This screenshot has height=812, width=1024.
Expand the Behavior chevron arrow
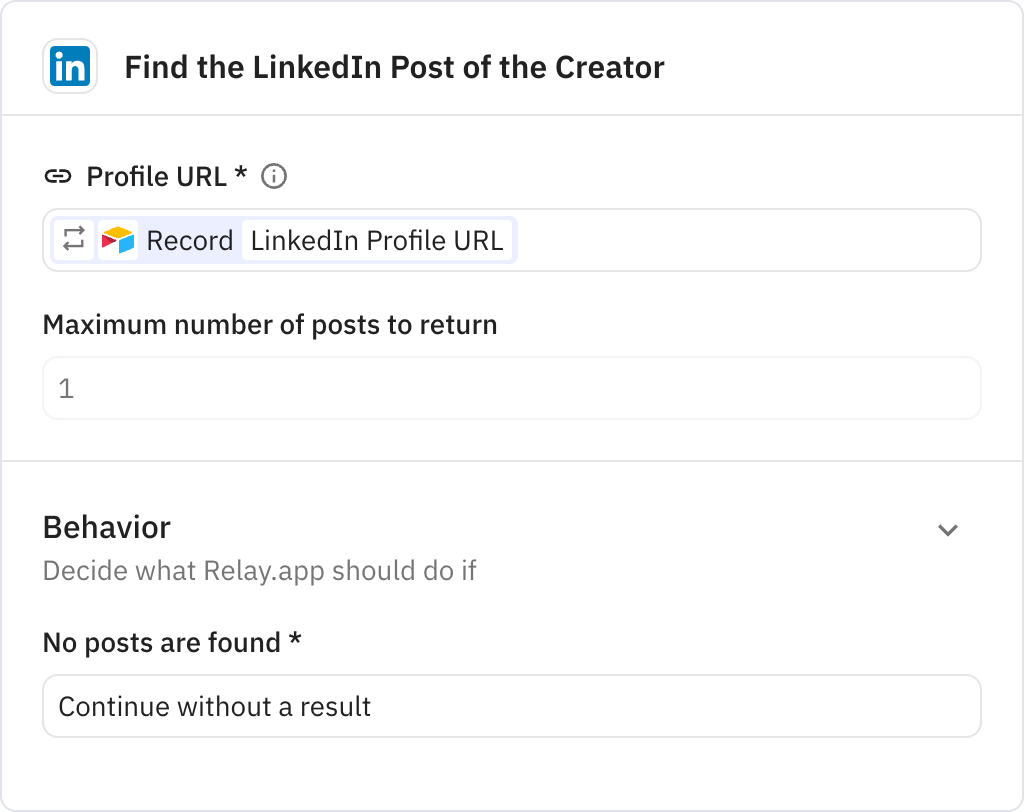[948, 530]
